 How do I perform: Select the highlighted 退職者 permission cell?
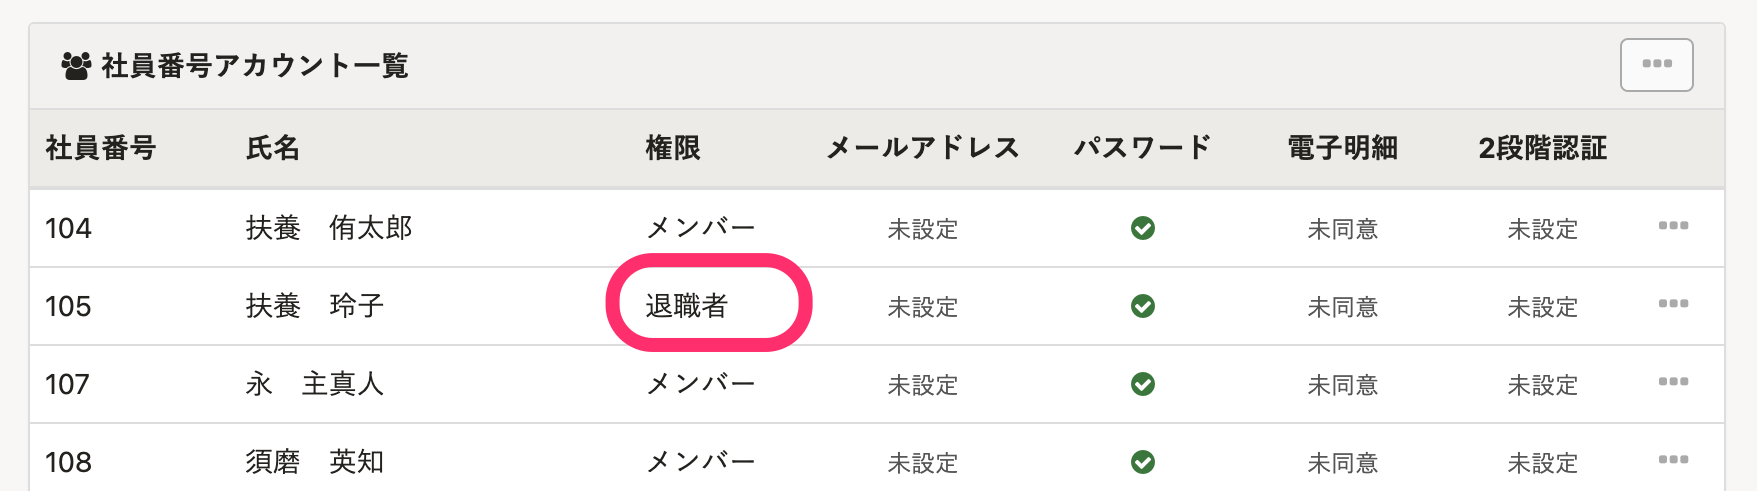click(687, 306)
